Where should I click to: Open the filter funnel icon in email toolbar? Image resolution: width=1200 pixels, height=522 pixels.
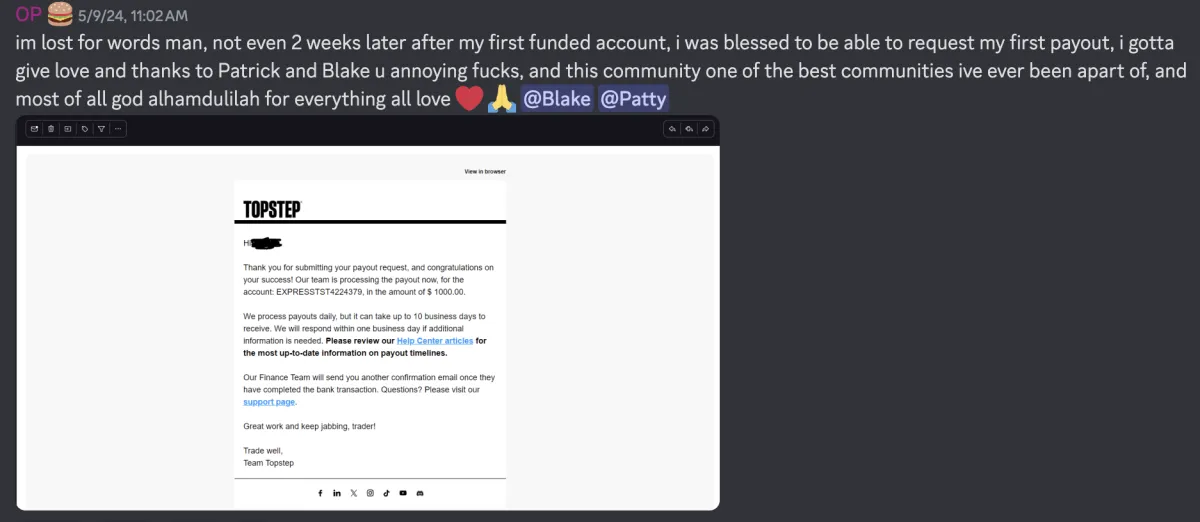101,128
